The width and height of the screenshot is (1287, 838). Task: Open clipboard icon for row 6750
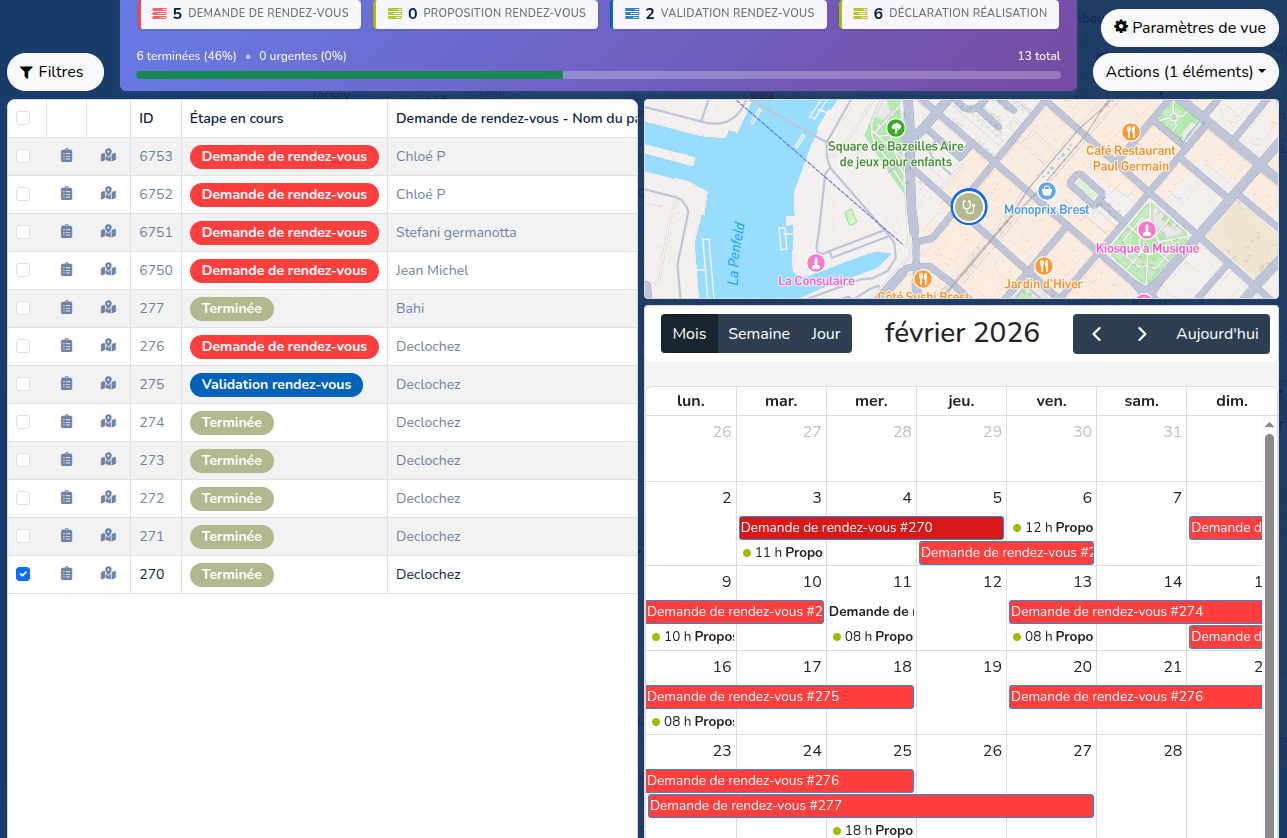[66, 270]
